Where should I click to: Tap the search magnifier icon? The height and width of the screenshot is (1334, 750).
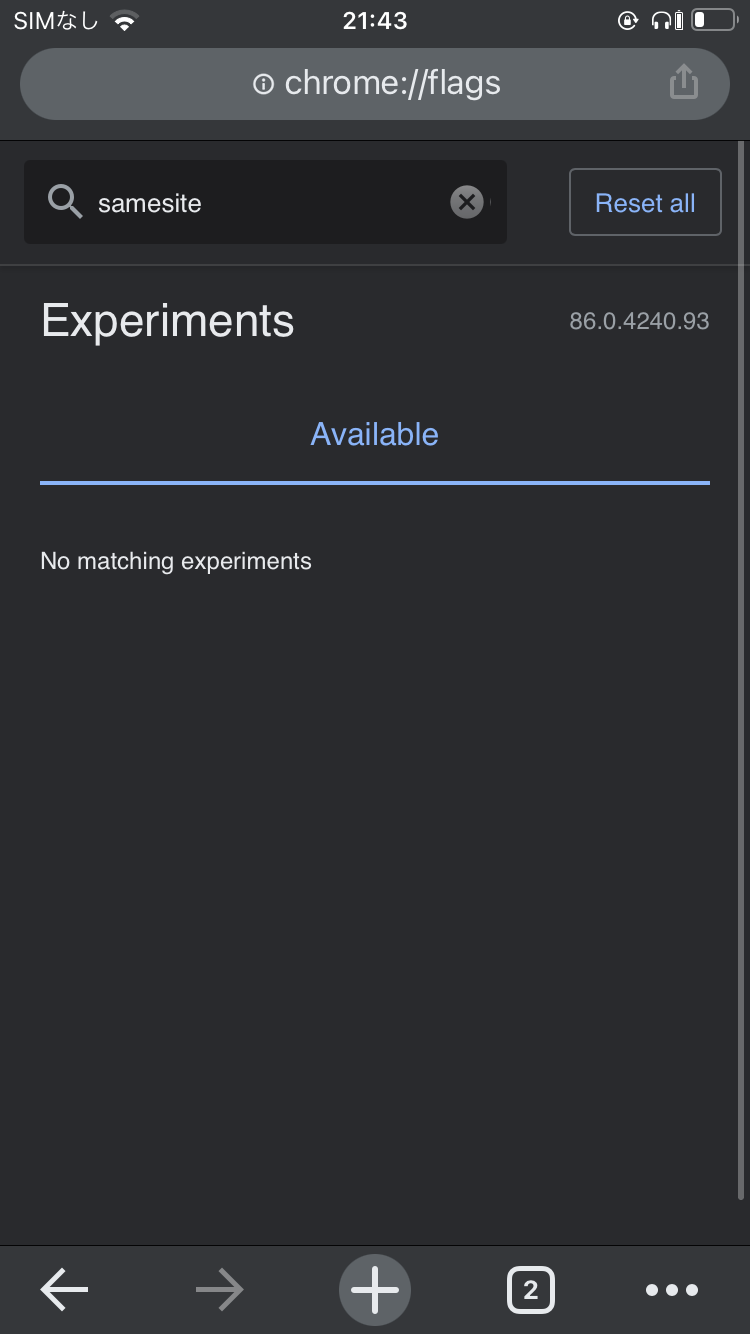pyautogui.click(x=65, y=203)
